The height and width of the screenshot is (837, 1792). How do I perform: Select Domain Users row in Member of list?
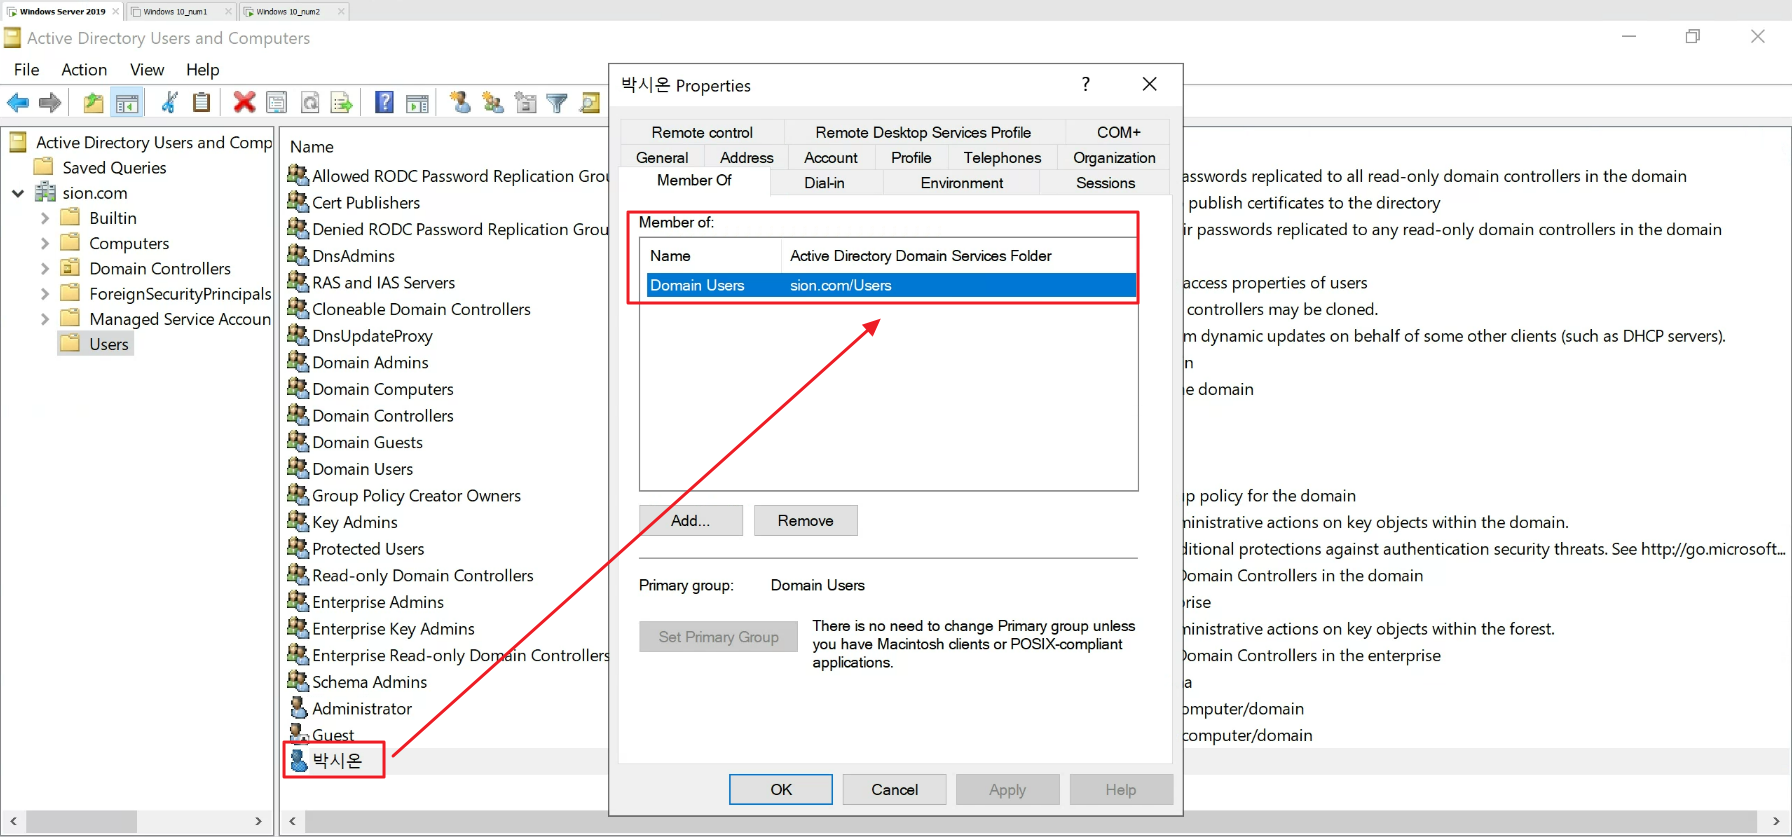[x=891, y=286]
